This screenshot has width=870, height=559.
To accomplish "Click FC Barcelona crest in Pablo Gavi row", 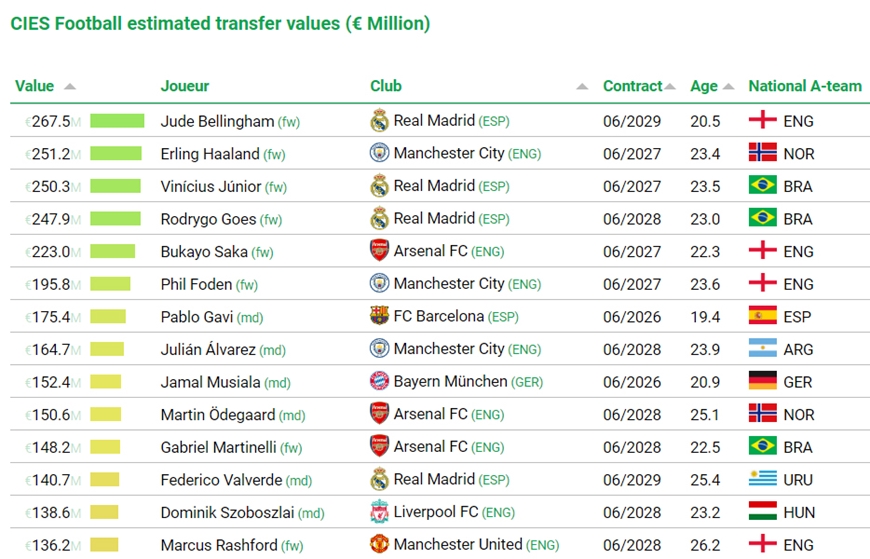I will [x=380, y=316].
